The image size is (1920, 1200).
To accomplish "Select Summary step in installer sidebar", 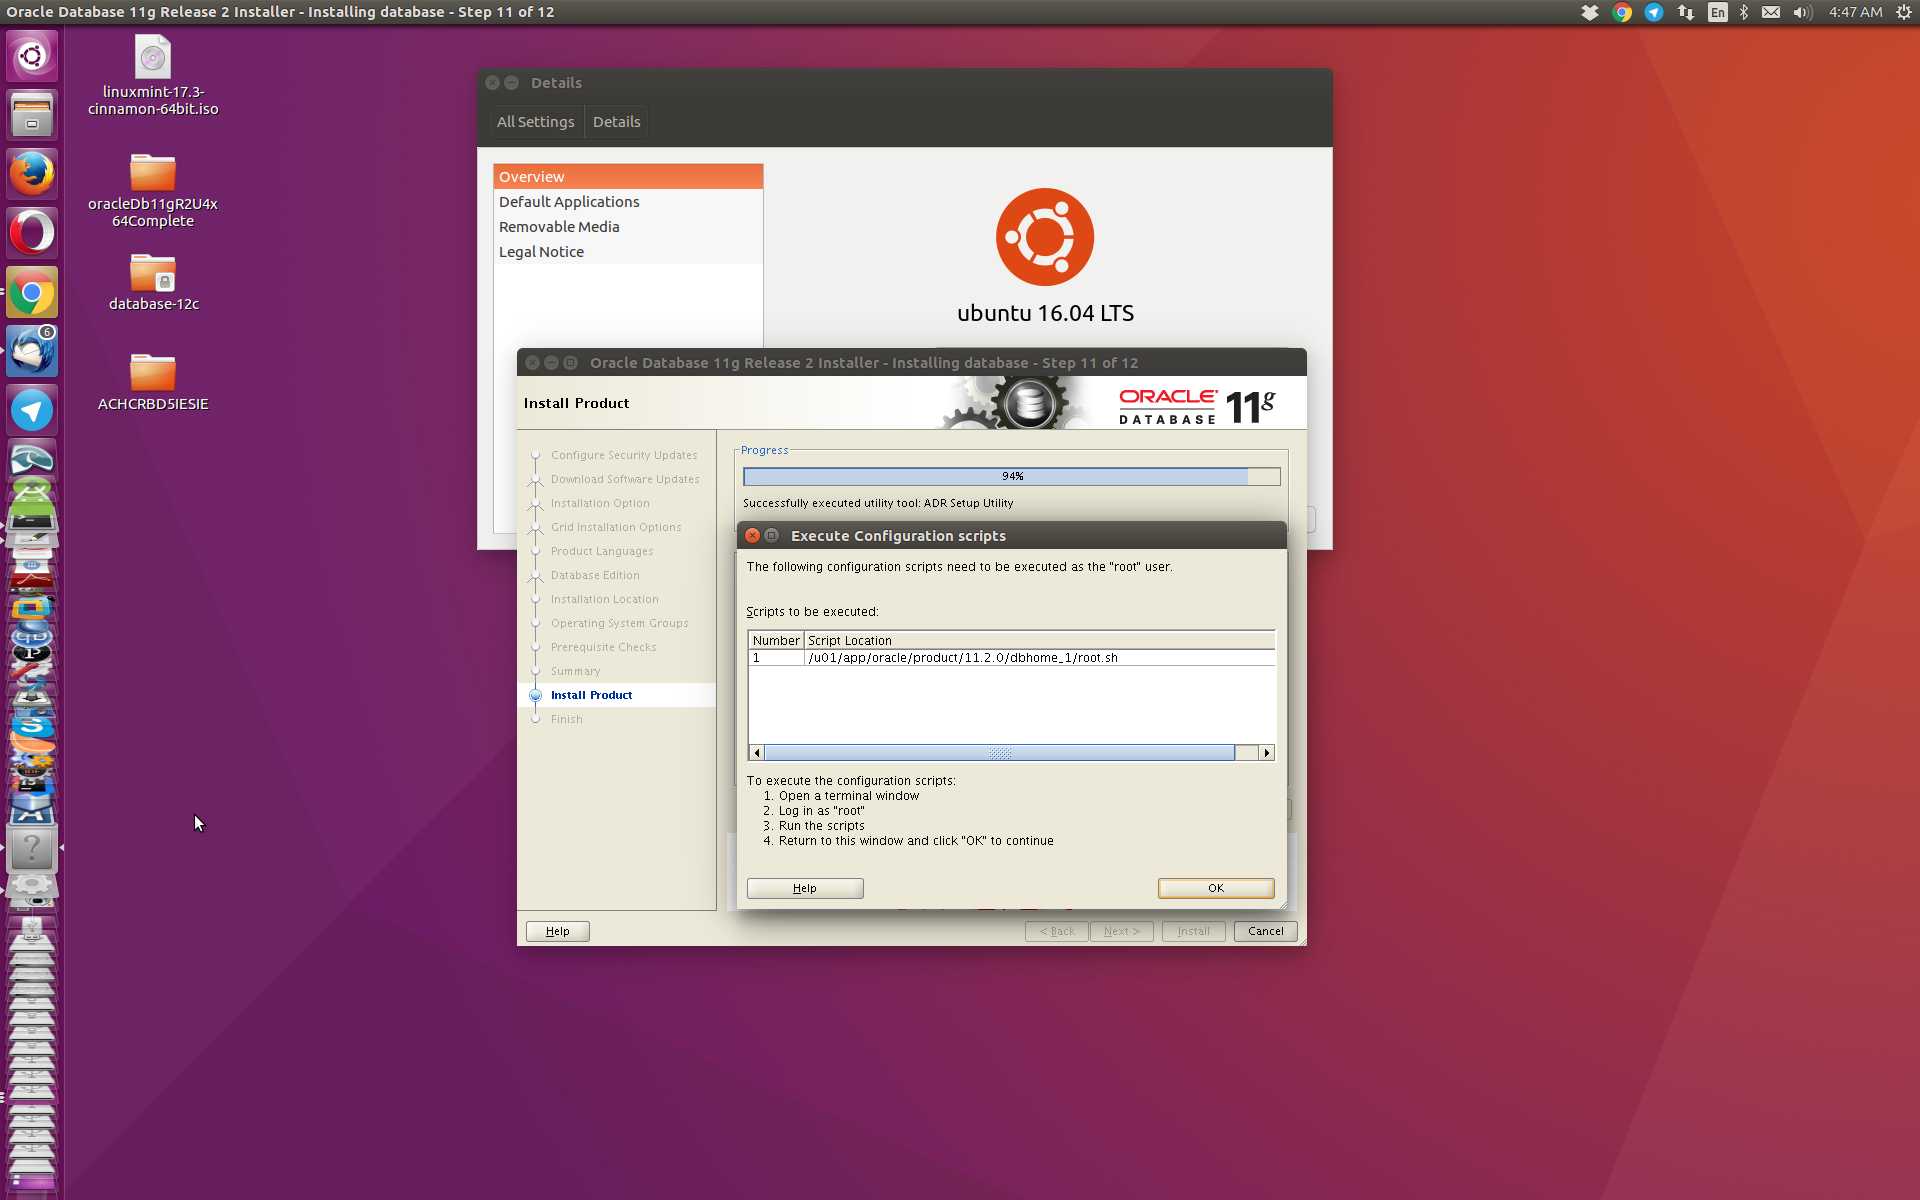I will point(576,671).
